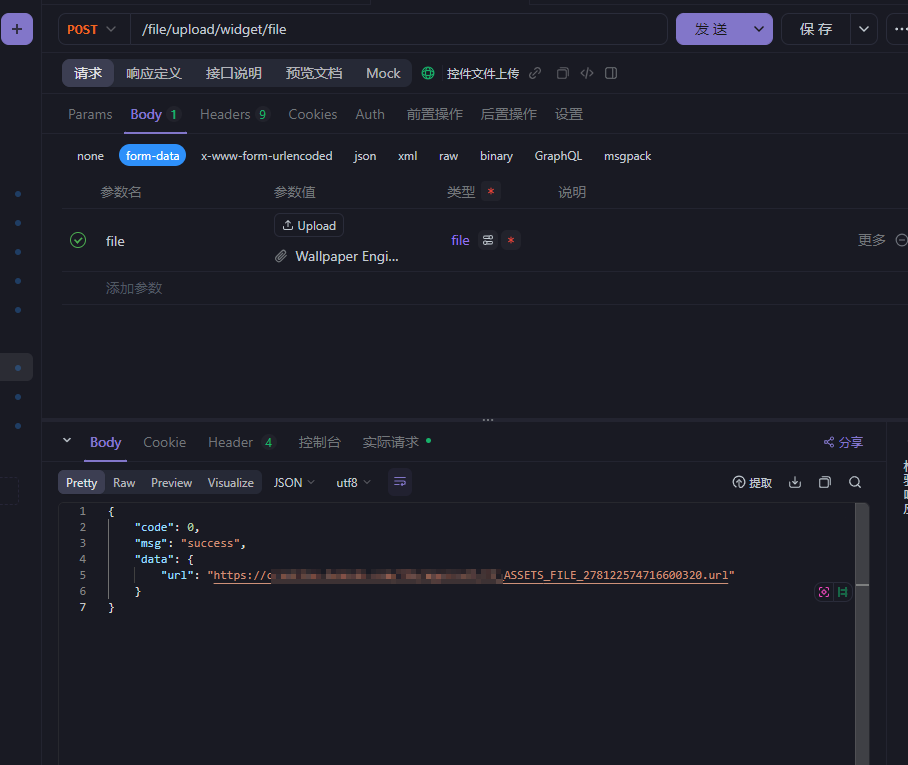
Task: Click the code generation icon
Action: pos(587,73)
